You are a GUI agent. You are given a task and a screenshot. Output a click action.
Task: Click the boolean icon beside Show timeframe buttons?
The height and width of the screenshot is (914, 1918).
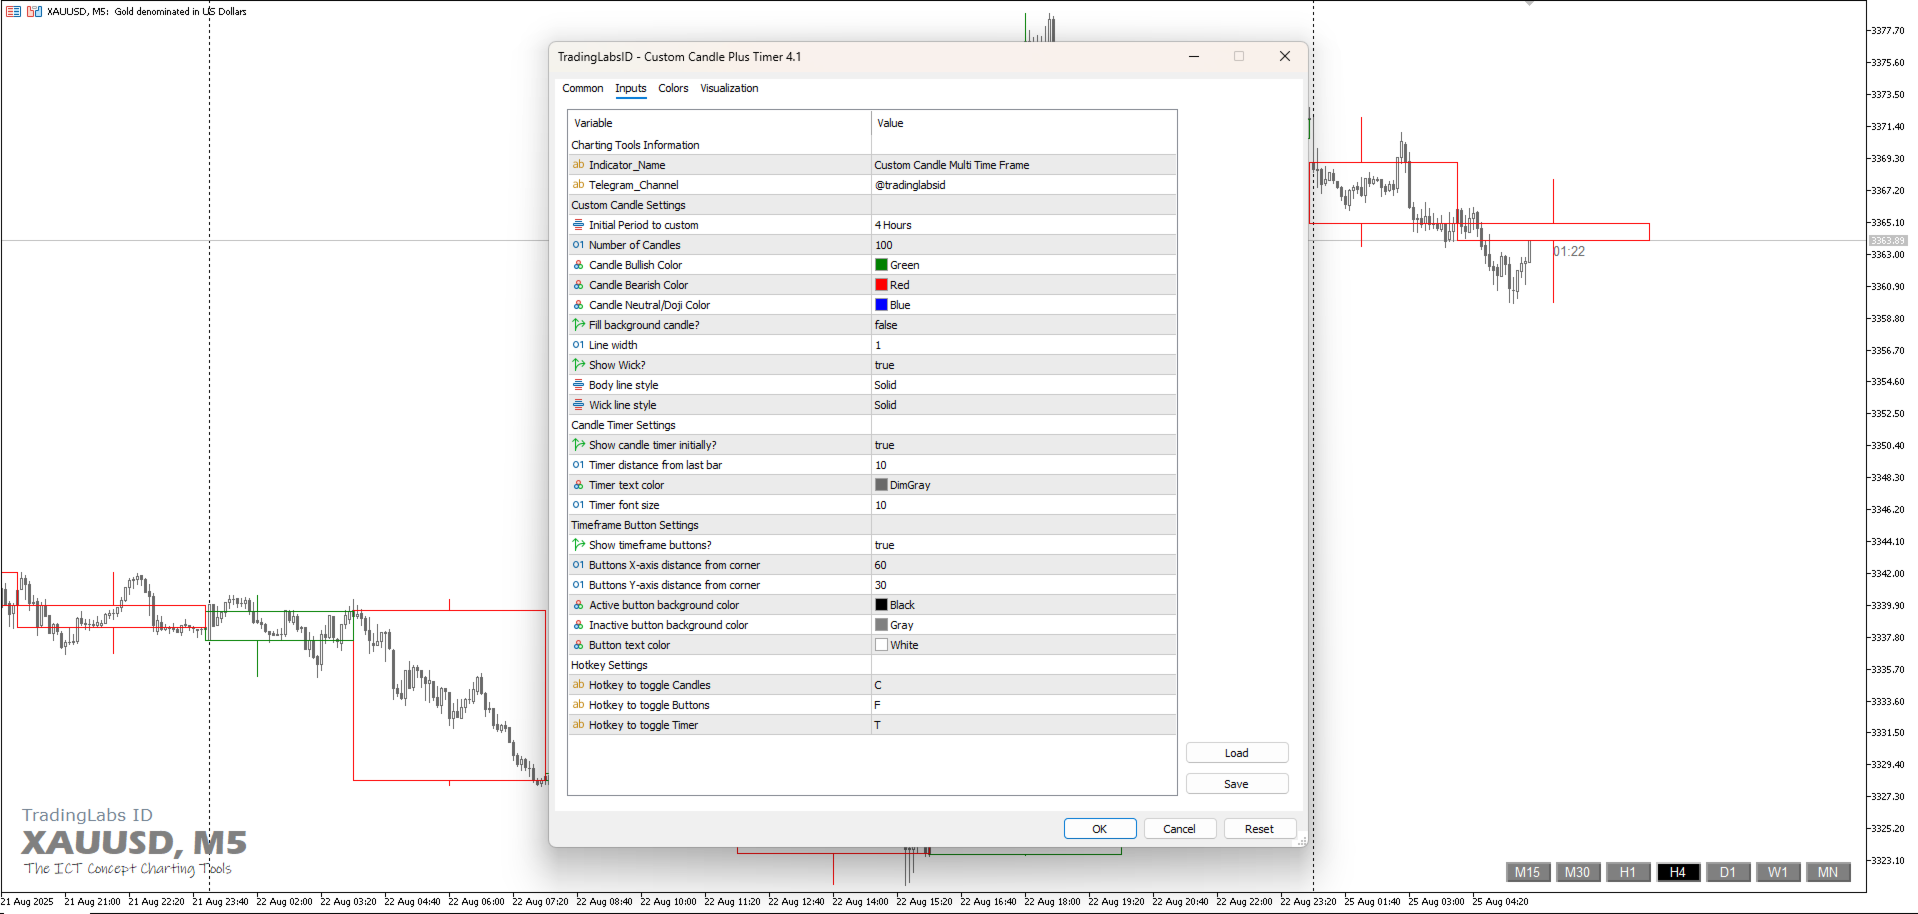click(578, 545)
